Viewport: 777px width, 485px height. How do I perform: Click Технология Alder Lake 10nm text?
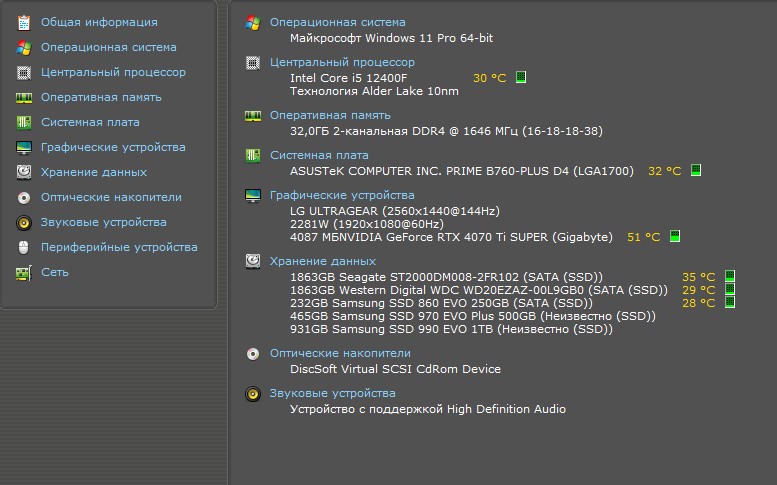pos(374,91)
